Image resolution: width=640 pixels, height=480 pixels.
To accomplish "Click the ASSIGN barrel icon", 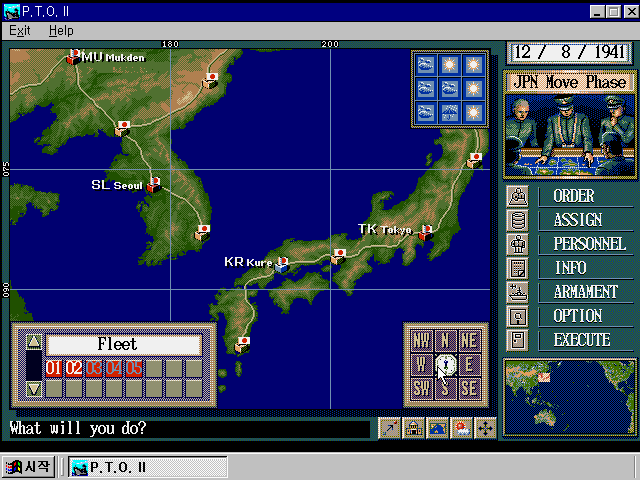I will (x=518, y=220).
